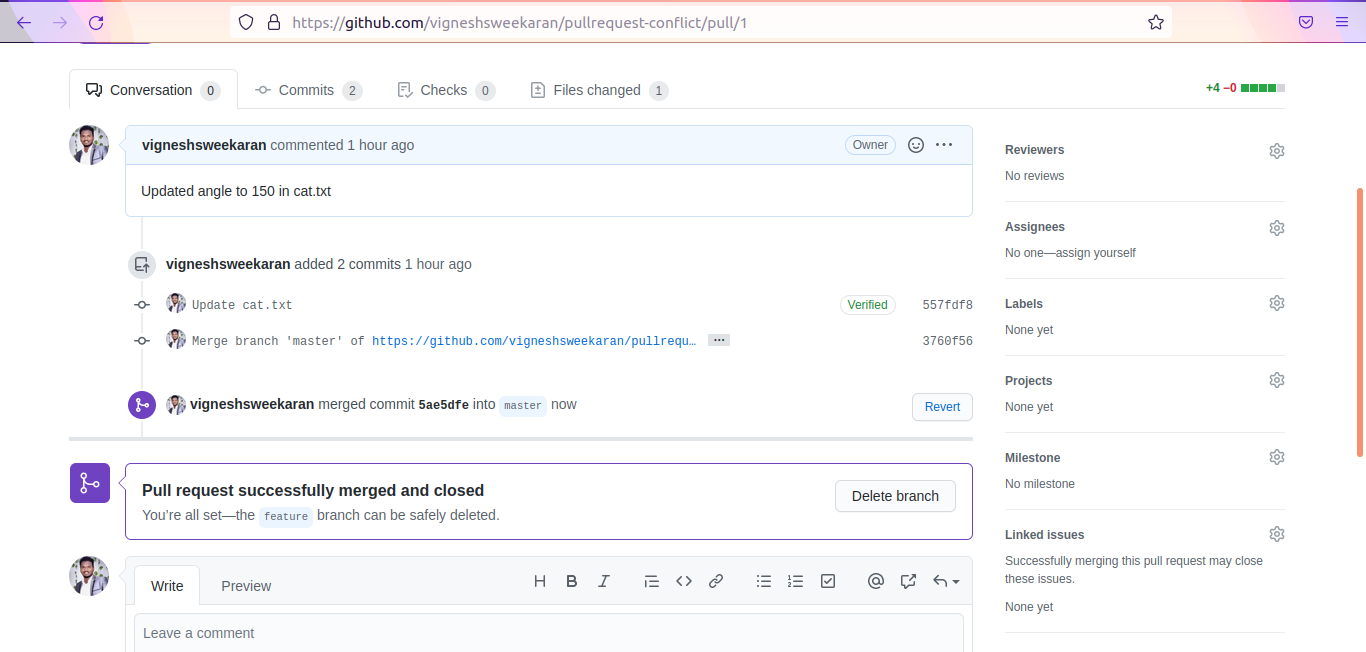Open the Milestone gear settings
Screen dimensions: 1366x652
(1277, 457)
